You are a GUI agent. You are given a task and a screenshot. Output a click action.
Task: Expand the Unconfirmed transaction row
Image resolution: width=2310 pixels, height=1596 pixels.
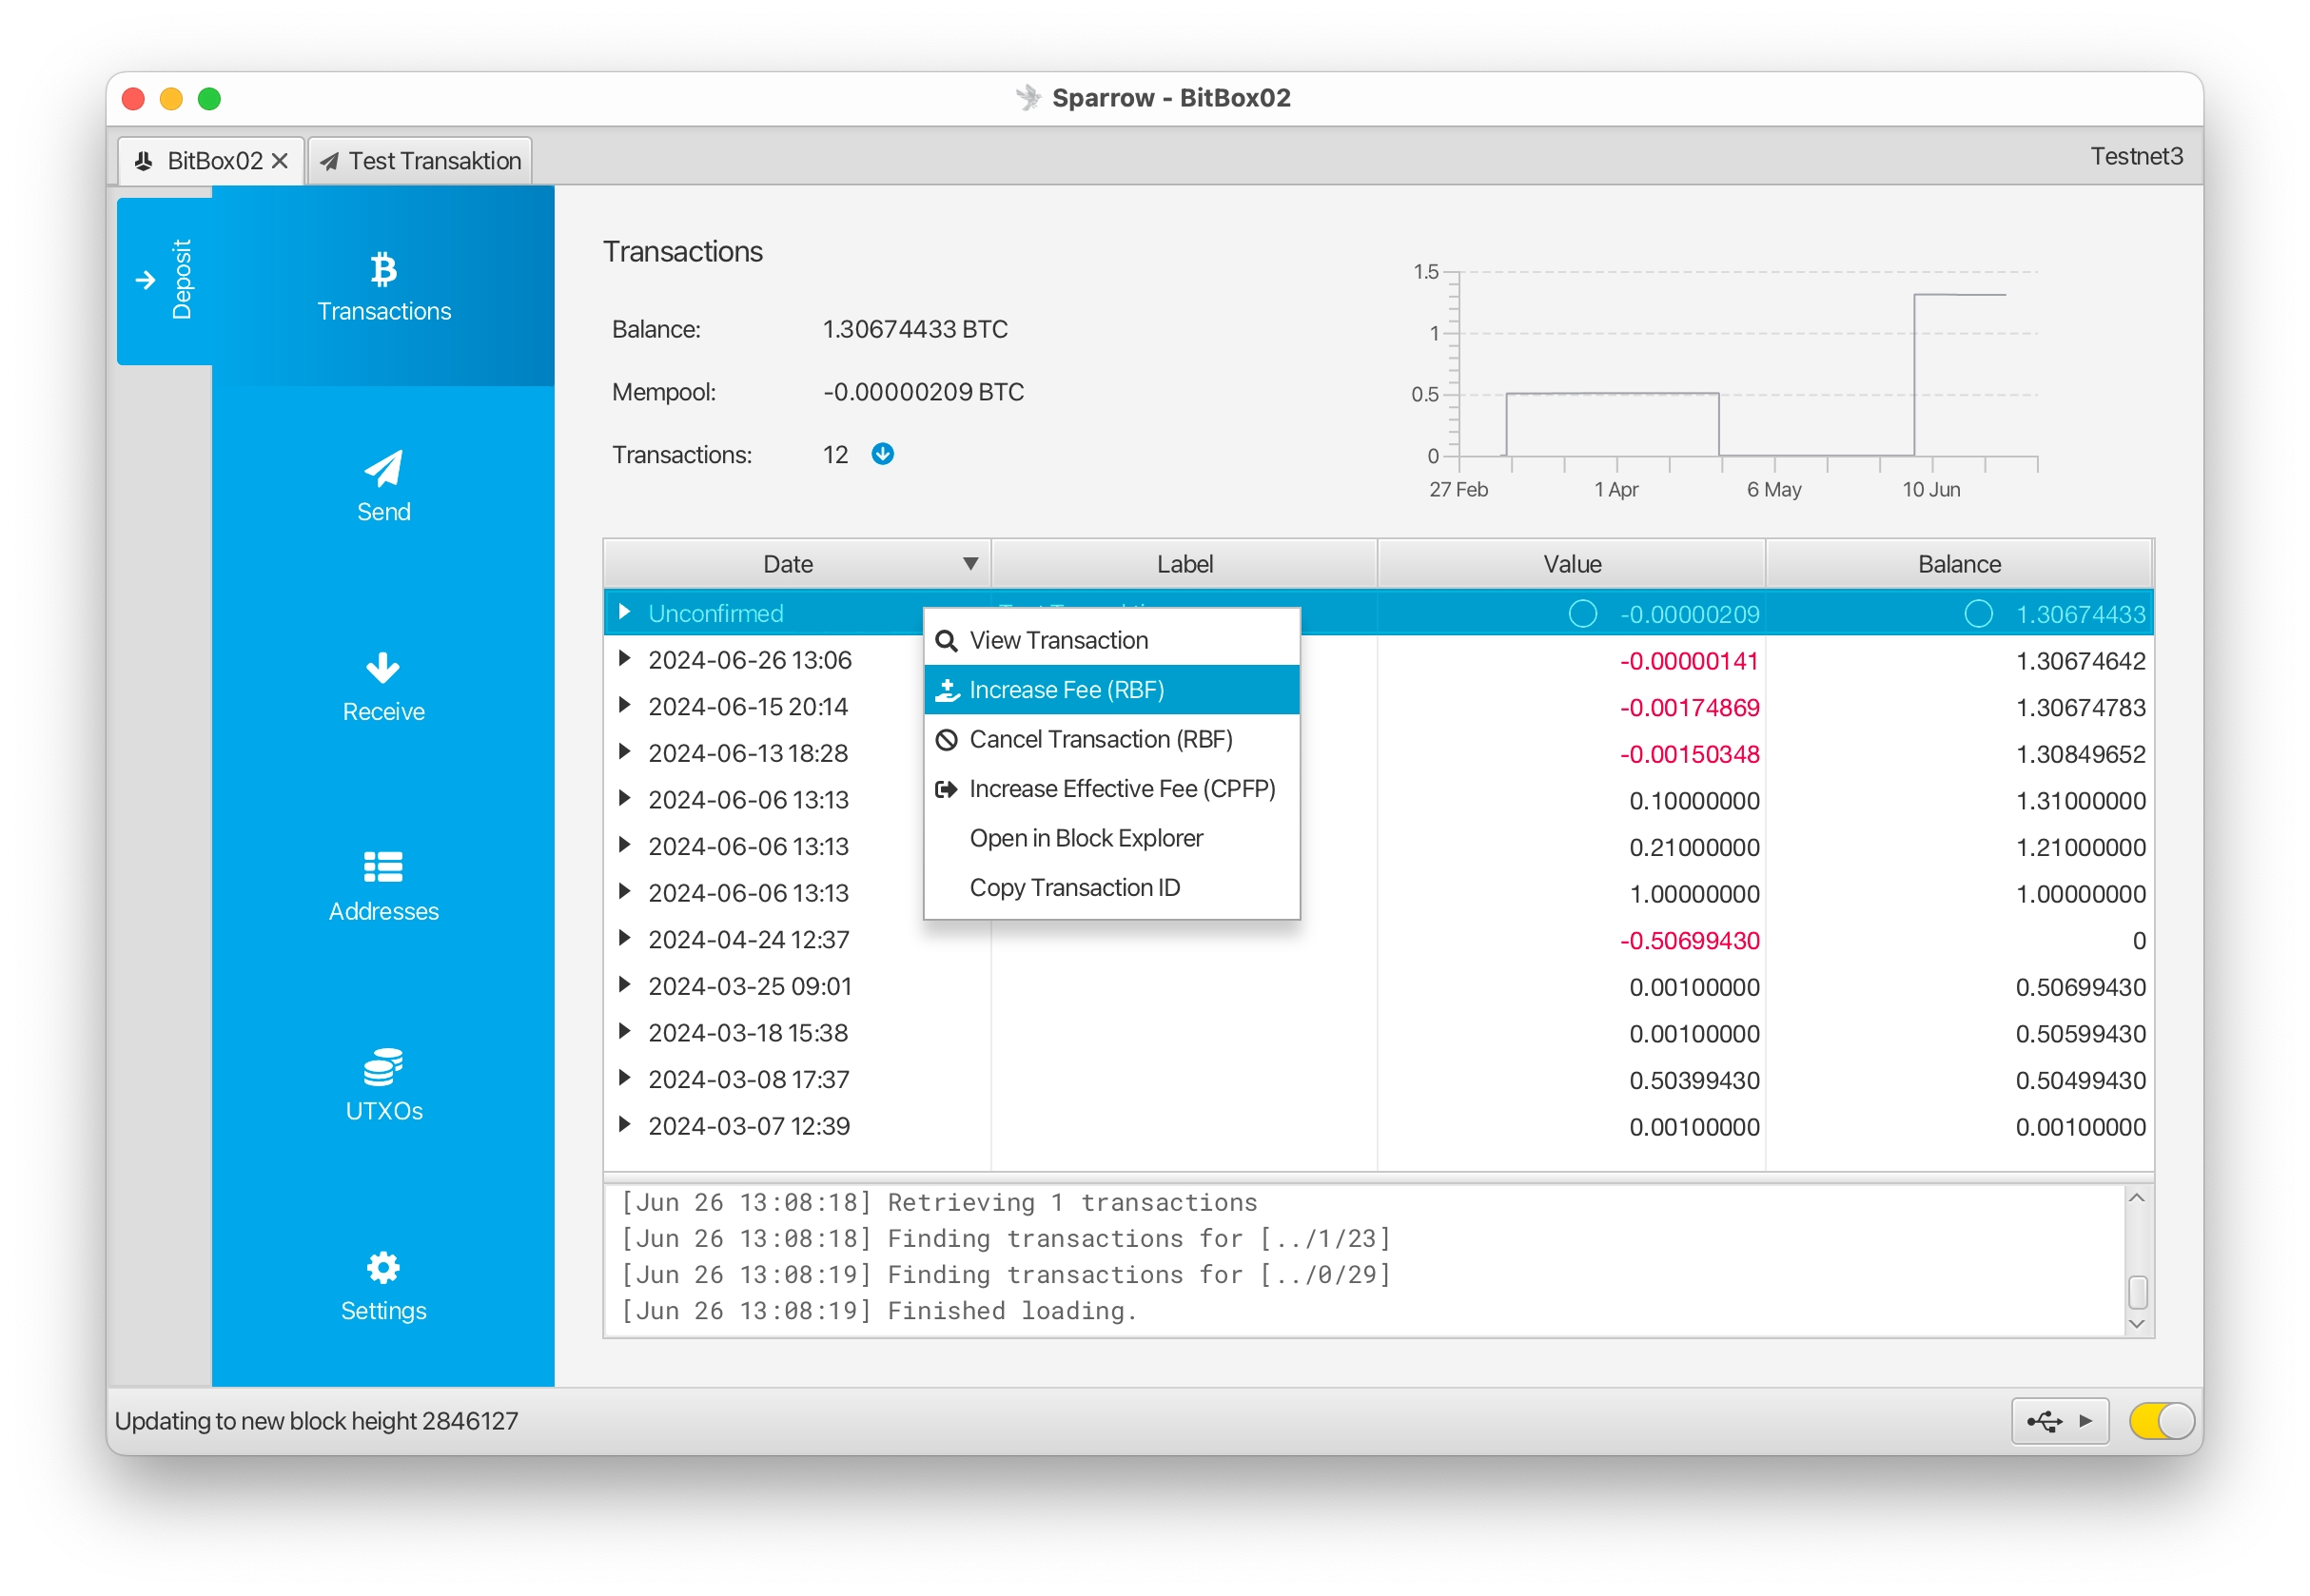pyautogui.click(x=624, y=612)
